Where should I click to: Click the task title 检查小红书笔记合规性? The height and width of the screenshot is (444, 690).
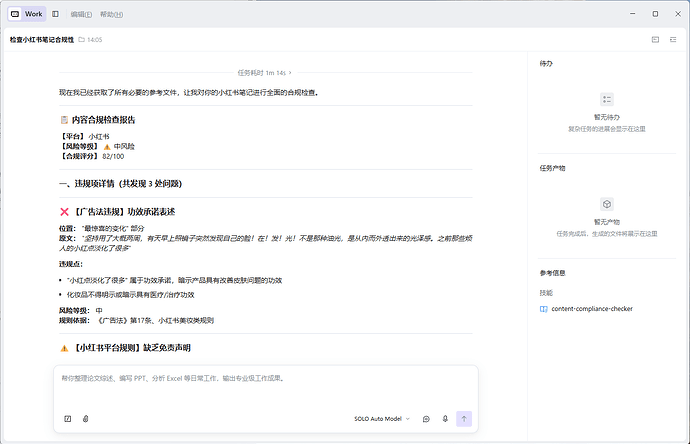coord(42,40)
